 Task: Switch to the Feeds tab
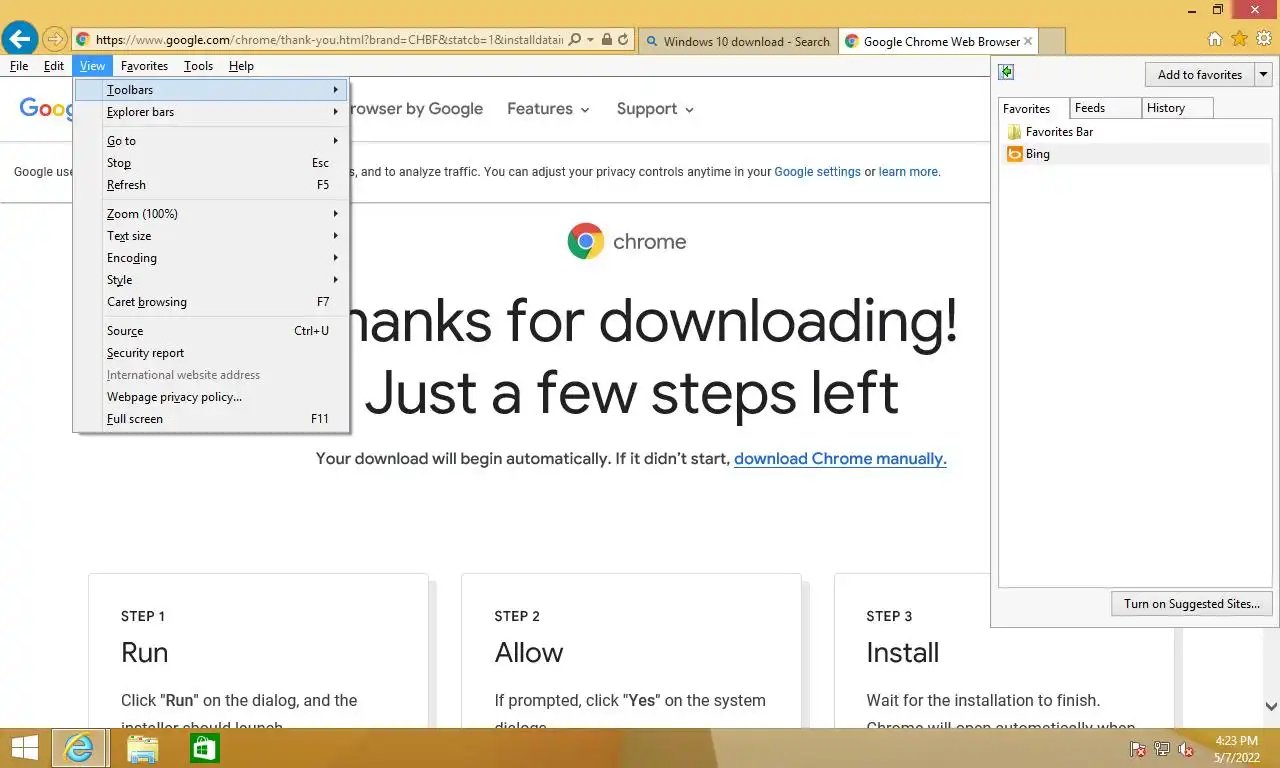point(1105,108)
